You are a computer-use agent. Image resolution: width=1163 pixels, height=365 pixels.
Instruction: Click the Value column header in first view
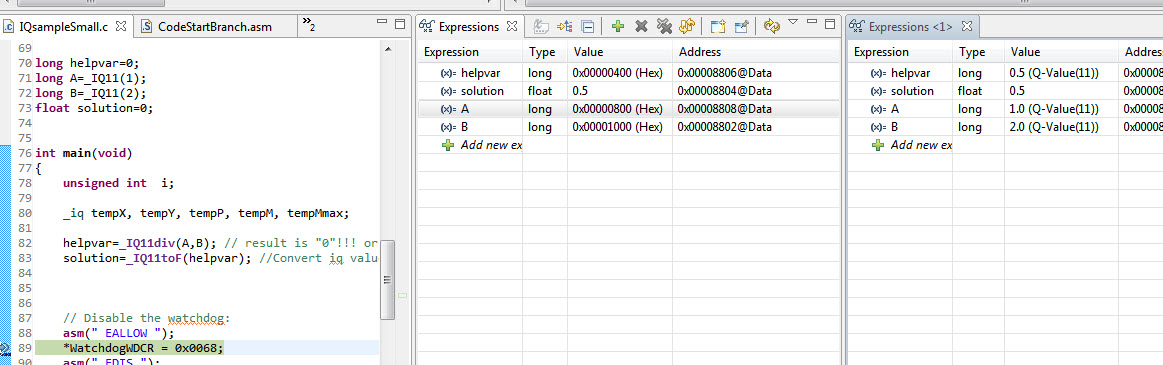pos(619,52)
